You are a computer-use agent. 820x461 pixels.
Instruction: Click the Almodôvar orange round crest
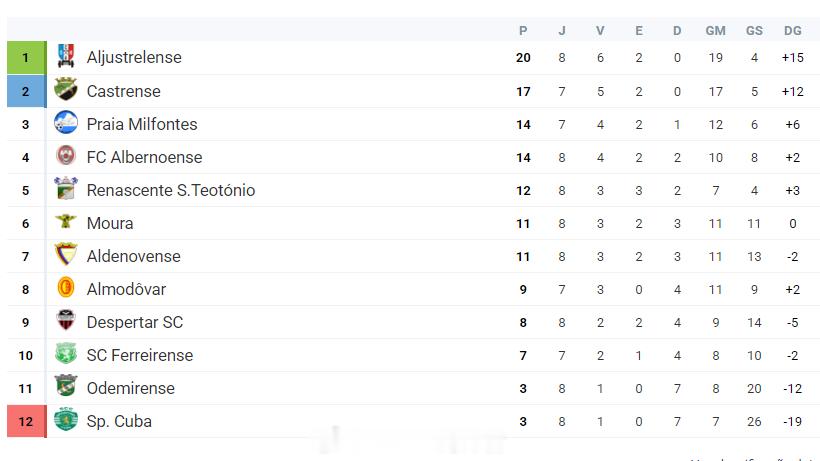[66, 288]
